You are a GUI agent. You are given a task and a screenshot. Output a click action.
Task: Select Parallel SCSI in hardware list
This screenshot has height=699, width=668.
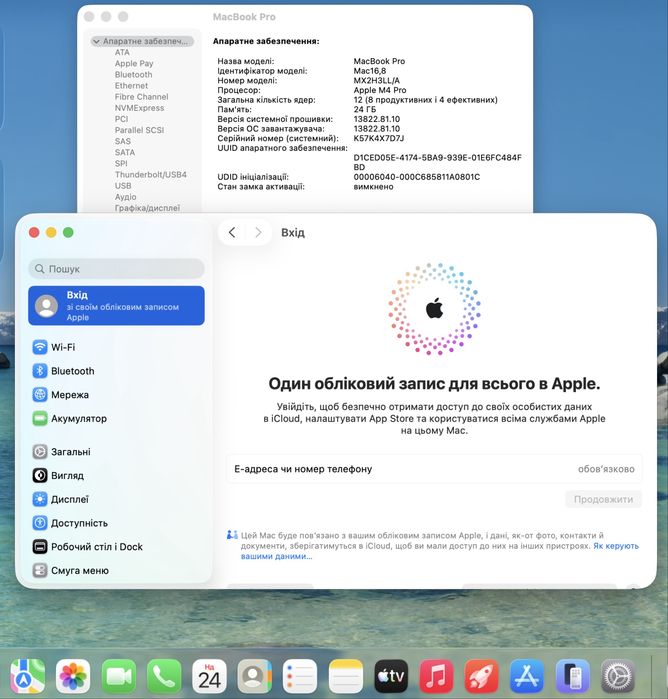(x=139, y=130)
